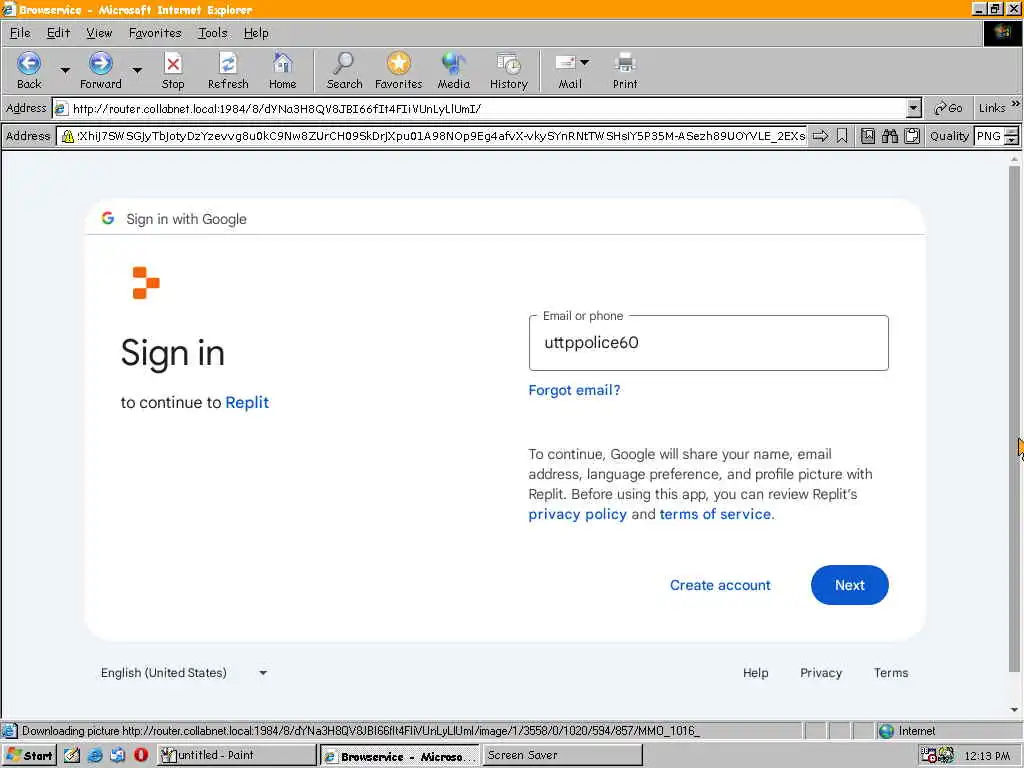Click the Windows Start button
Viewport: 1024px width, 768px height.
point(29,756)
